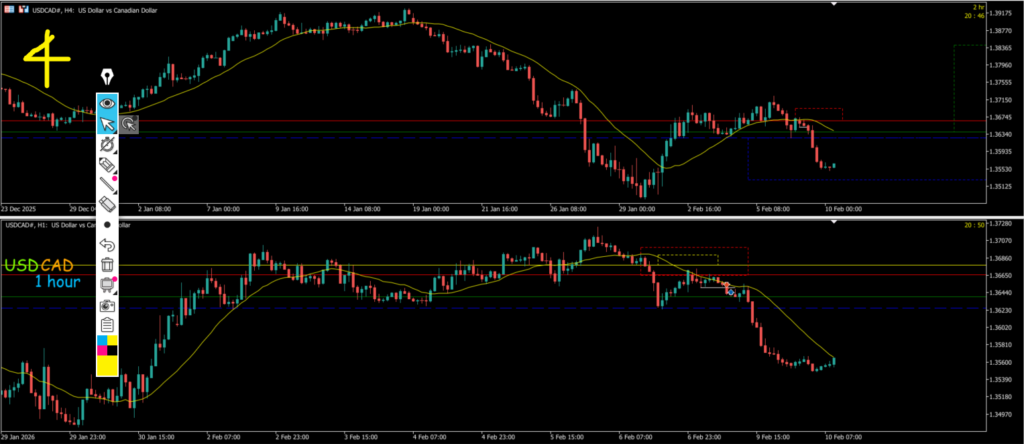Screen dimensions: 1024x444
Task: Expand the whiteboard screen tool options
Action: coord(107,285)
